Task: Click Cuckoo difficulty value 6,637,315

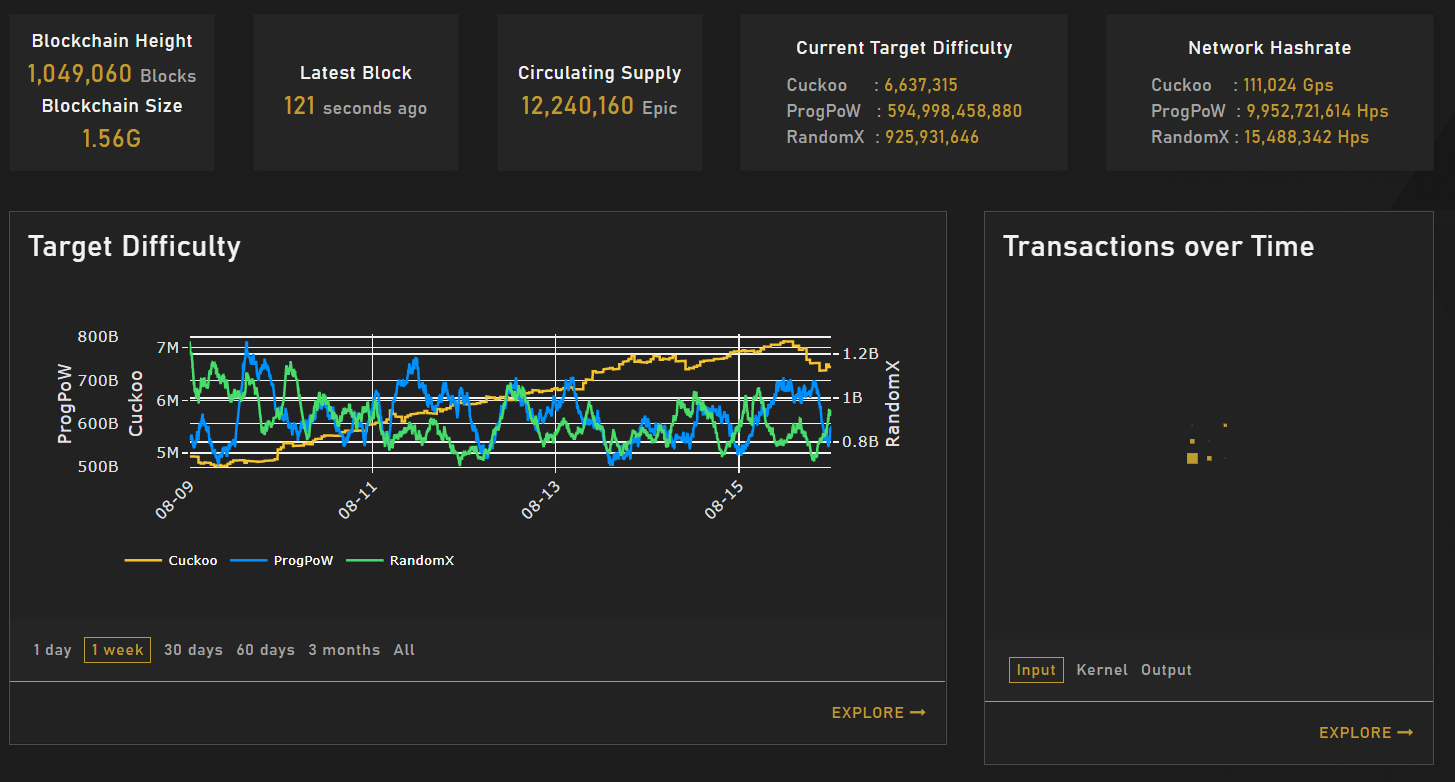Action: point(920,85)
